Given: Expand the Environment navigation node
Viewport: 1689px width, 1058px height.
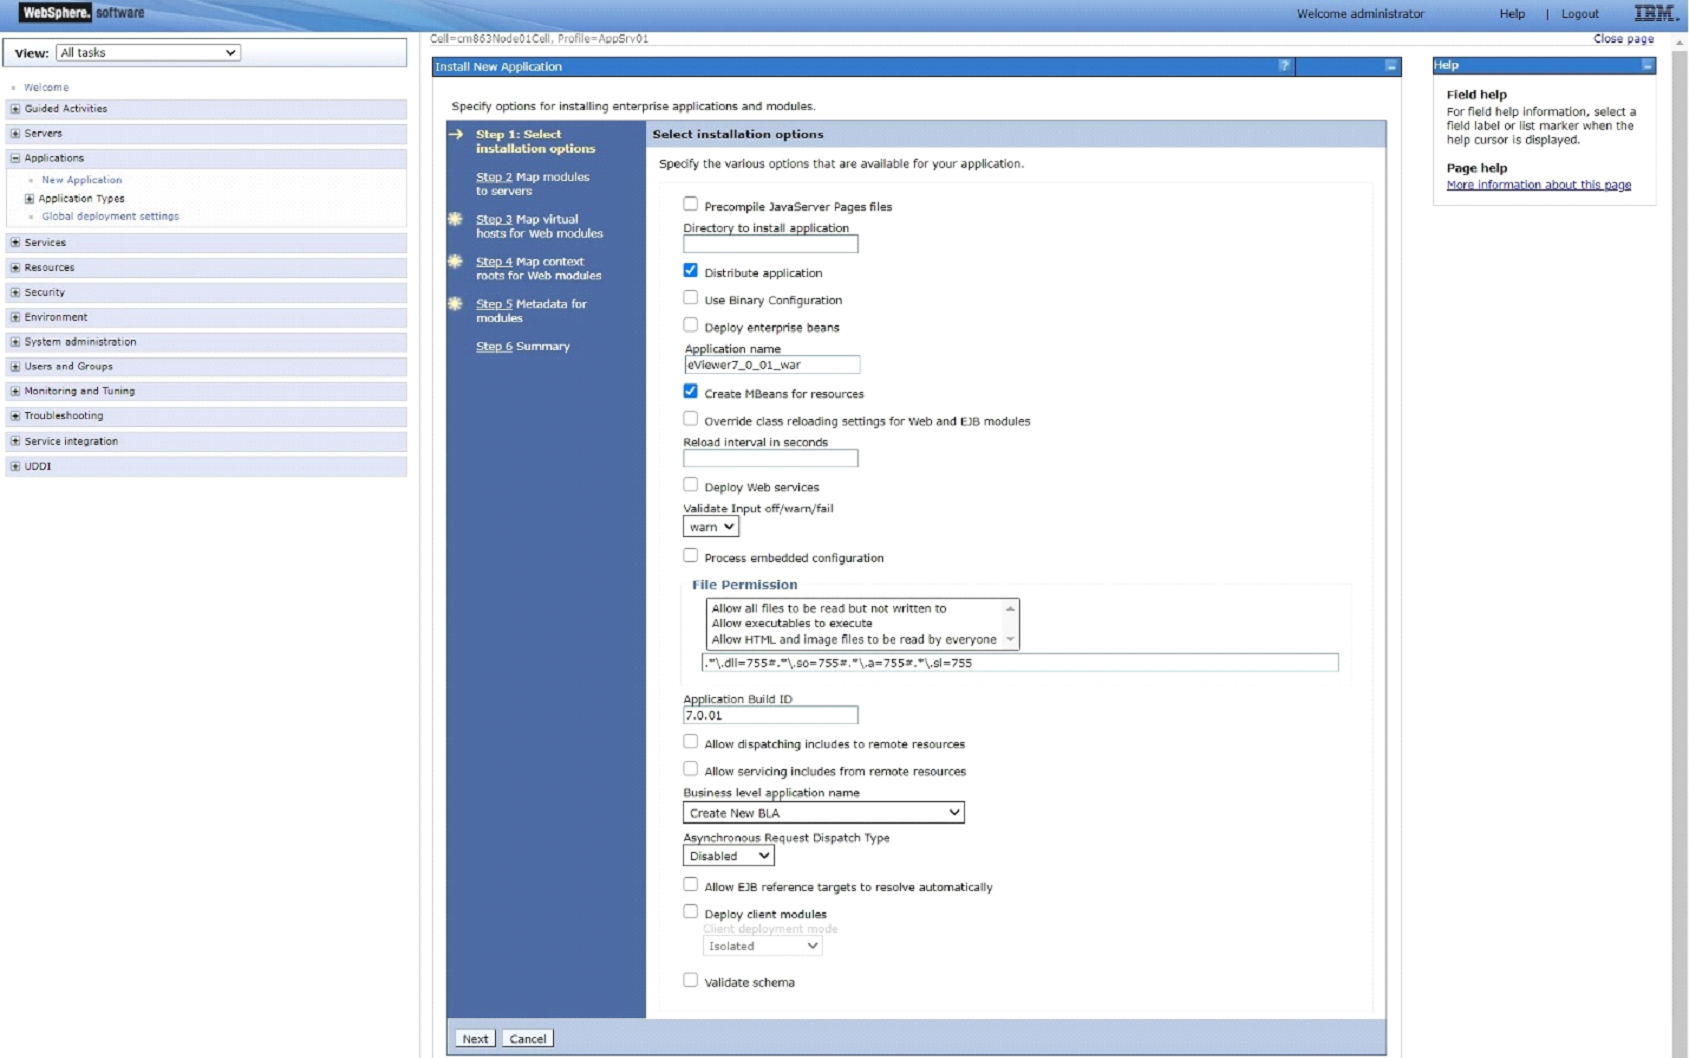Looking at the screenshot, I should [x=15, y=317].
